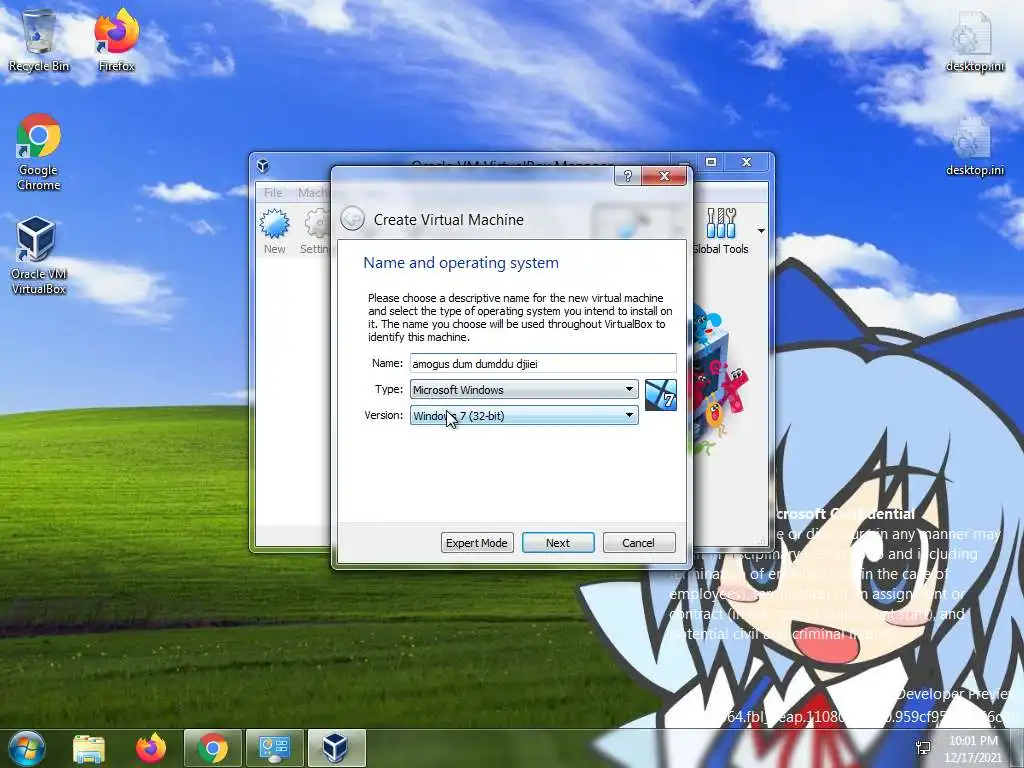This screenshot has height=768, width=1024.
Task: Launch the Firefox desktop shortcut
Action: (116, 40)
